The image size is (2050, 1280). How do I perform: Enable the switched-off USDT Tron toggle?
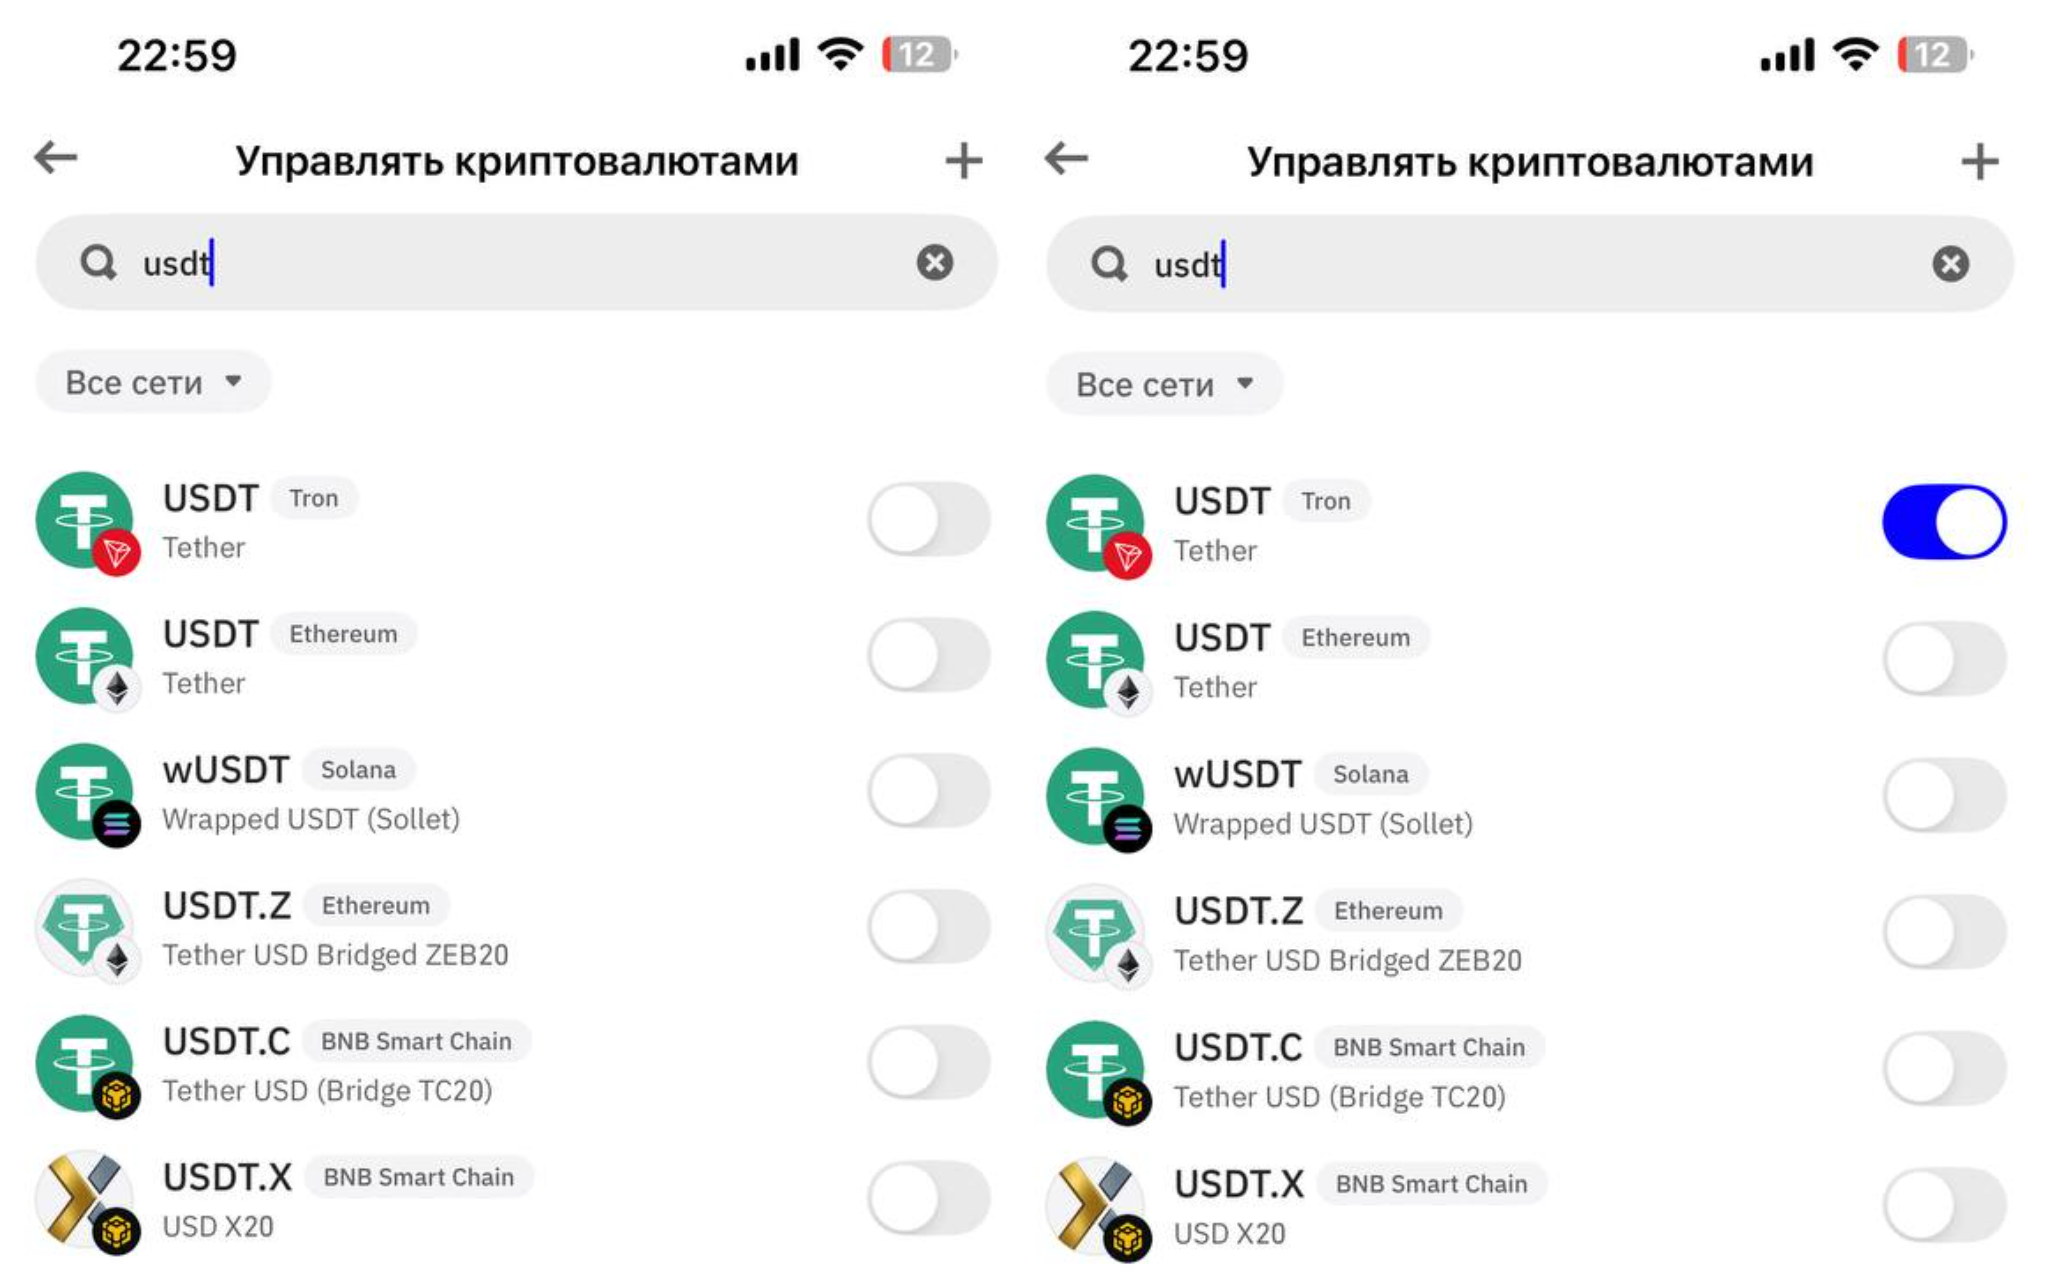tap(929, 520)
